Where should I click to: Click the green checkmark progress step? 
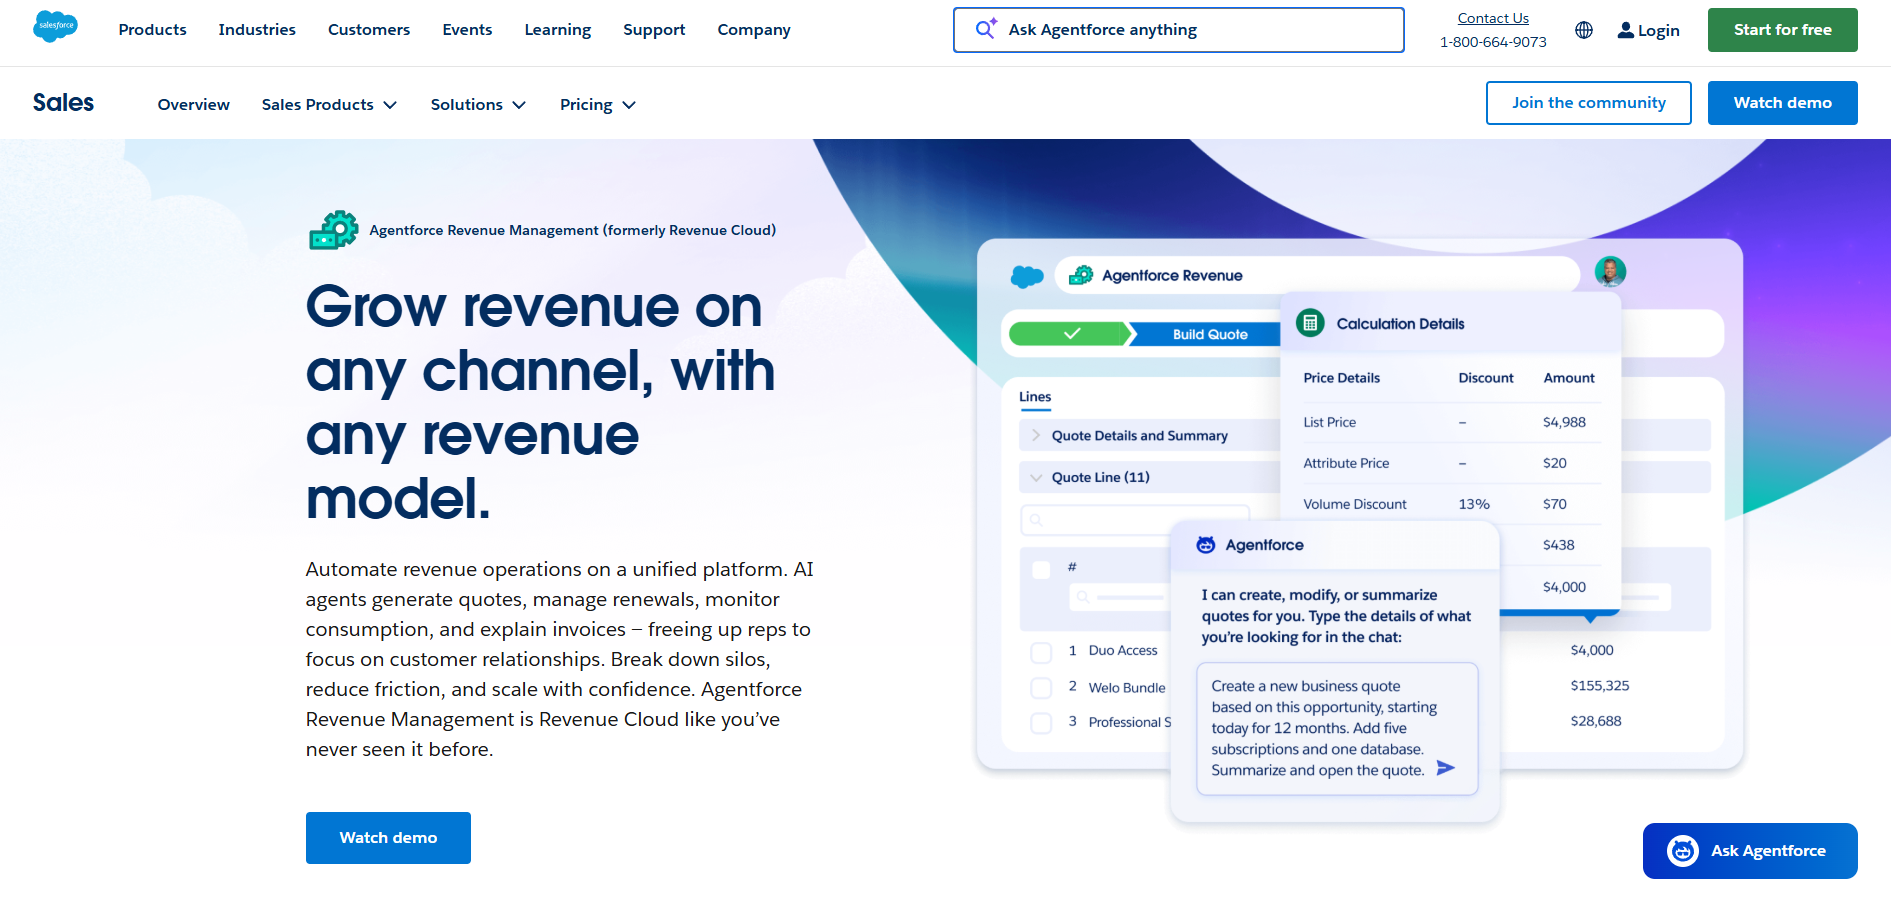pos(1070,334)
